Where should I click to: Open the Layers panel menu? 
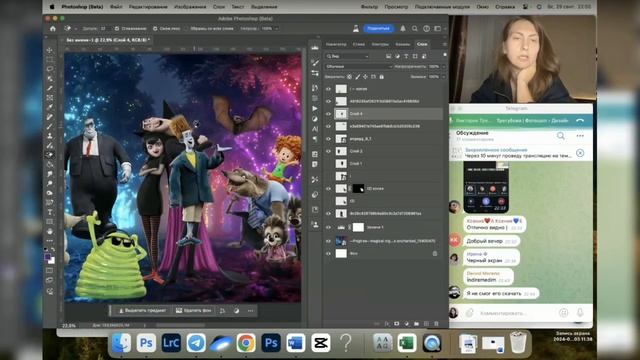pos(444,44)
